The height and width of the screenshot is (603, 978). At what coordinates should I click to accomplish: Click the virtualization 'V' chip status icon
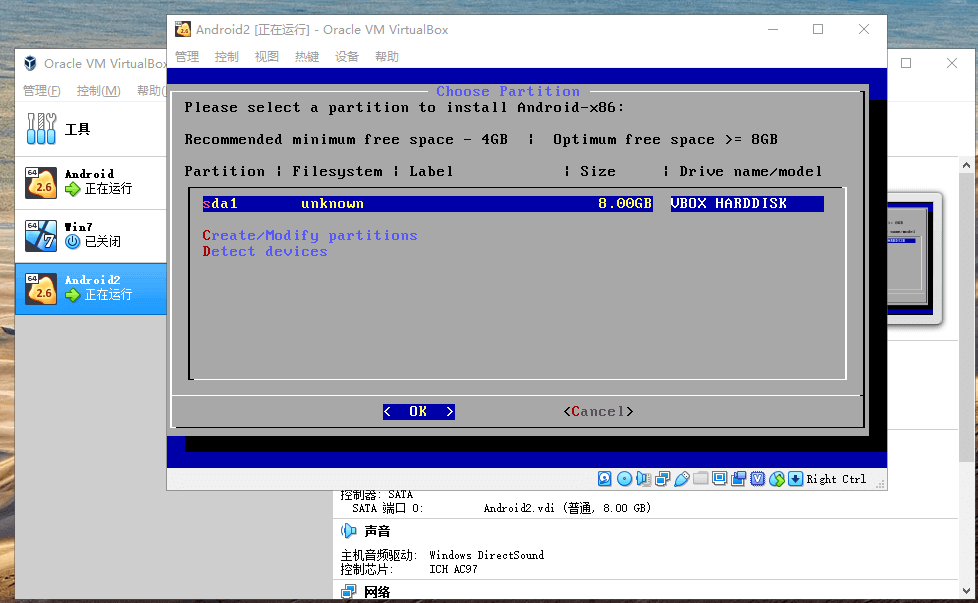tap(757, 479)
